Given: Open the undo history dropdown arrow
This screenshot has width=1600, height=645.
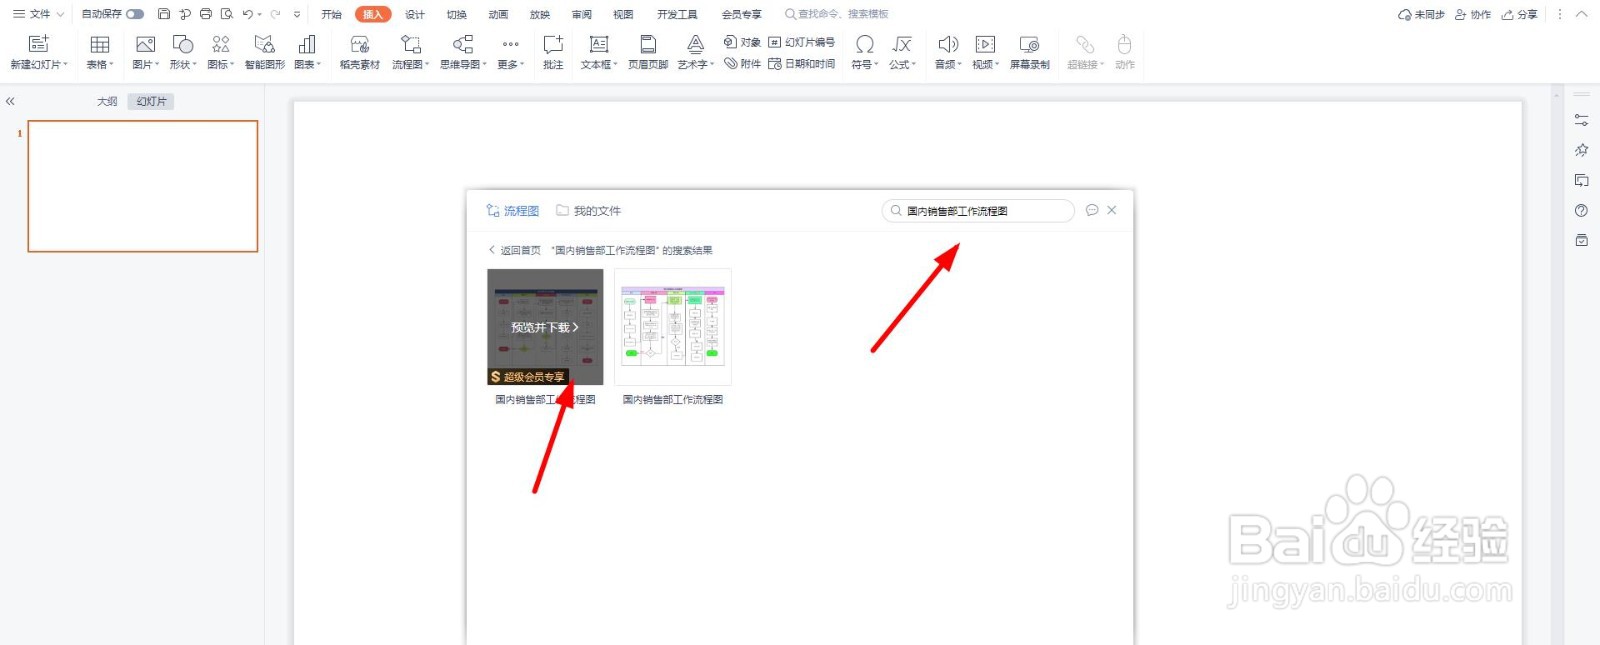Looking at the screenshot, I should (x=260, y=14).
